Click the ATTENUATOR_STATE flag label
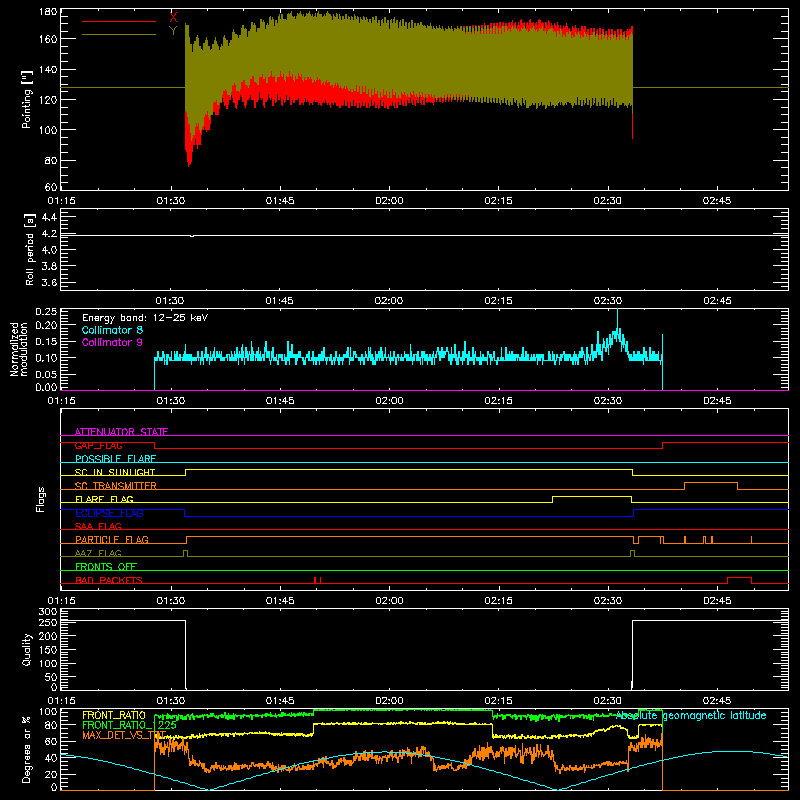The image size is (800, 800). [x=121, y=432]
